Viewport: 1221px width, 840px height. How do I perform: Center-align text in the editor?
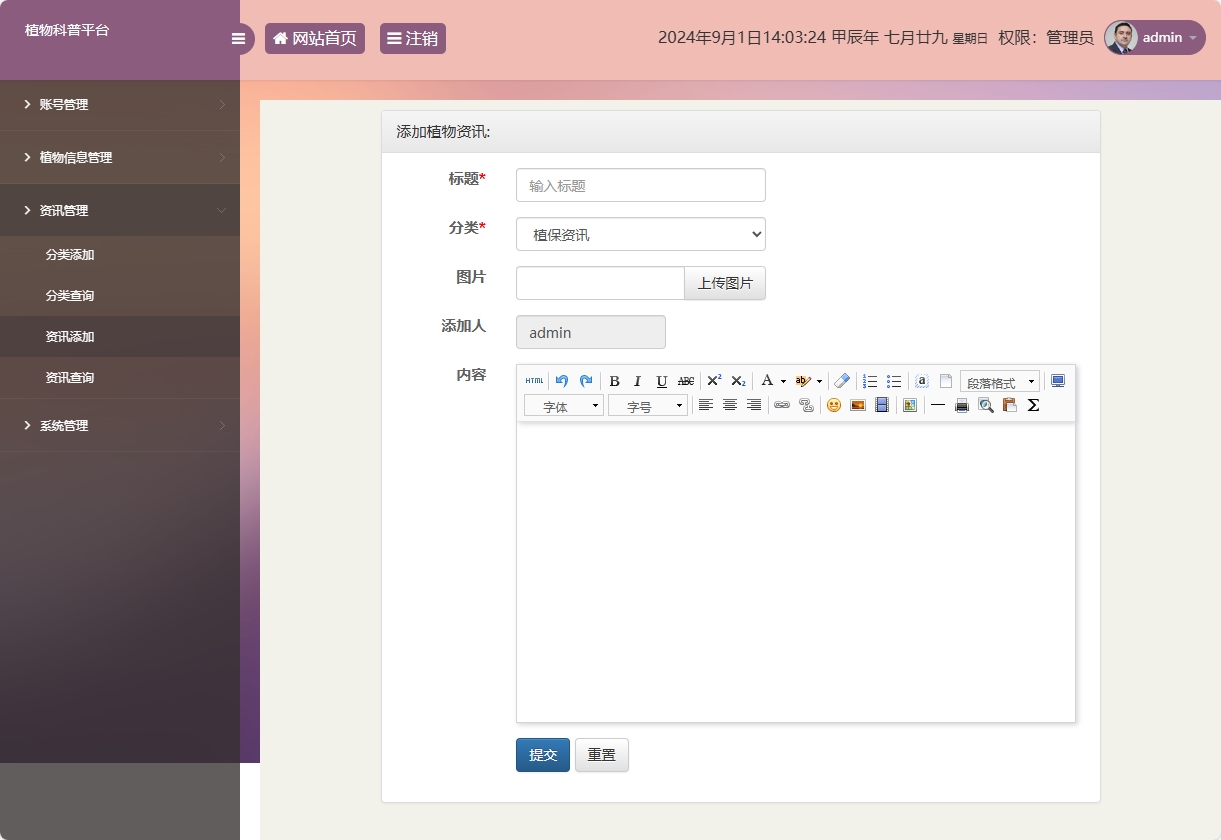tap(730, 405)
